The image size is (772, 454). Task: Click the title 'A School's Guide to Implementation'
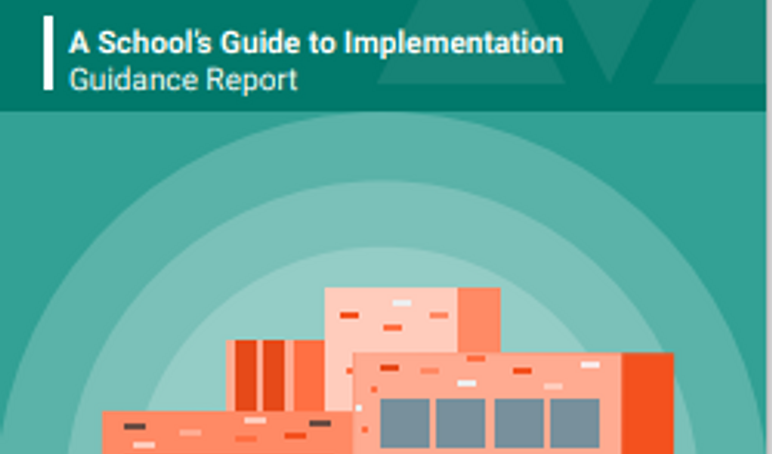click(x=316, y=42)
